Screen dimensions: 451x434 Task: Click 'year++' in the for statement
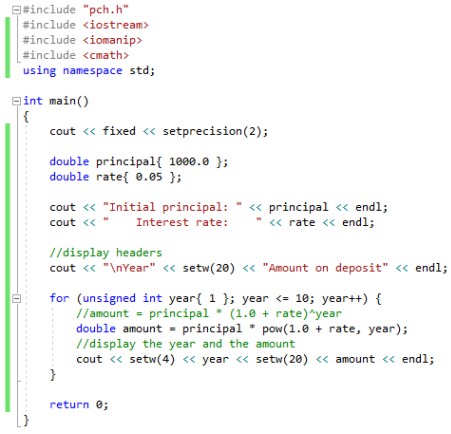pyautogui.click(x=342, y=298)
